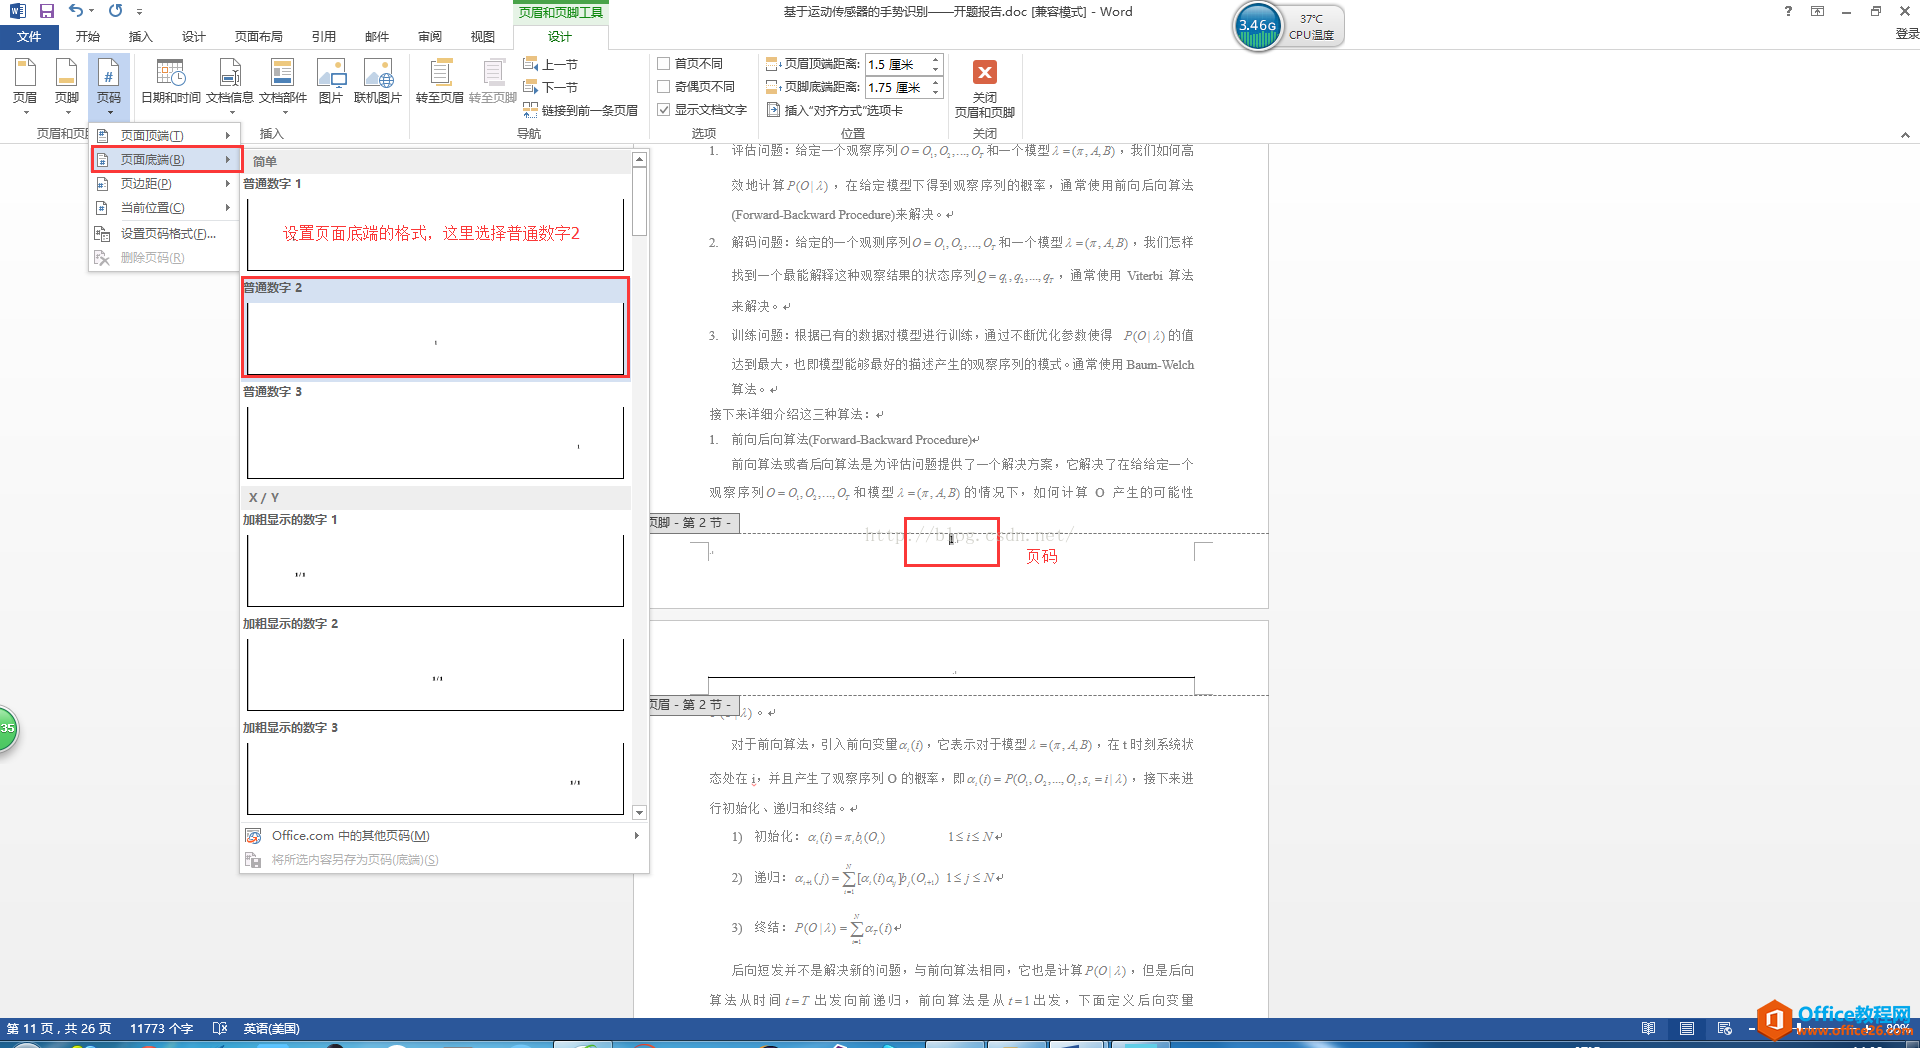Viewport: 1920px width, 1048px height.
Task: Click word count 11773 个字 in status bar
Action: pos(161,1028)
